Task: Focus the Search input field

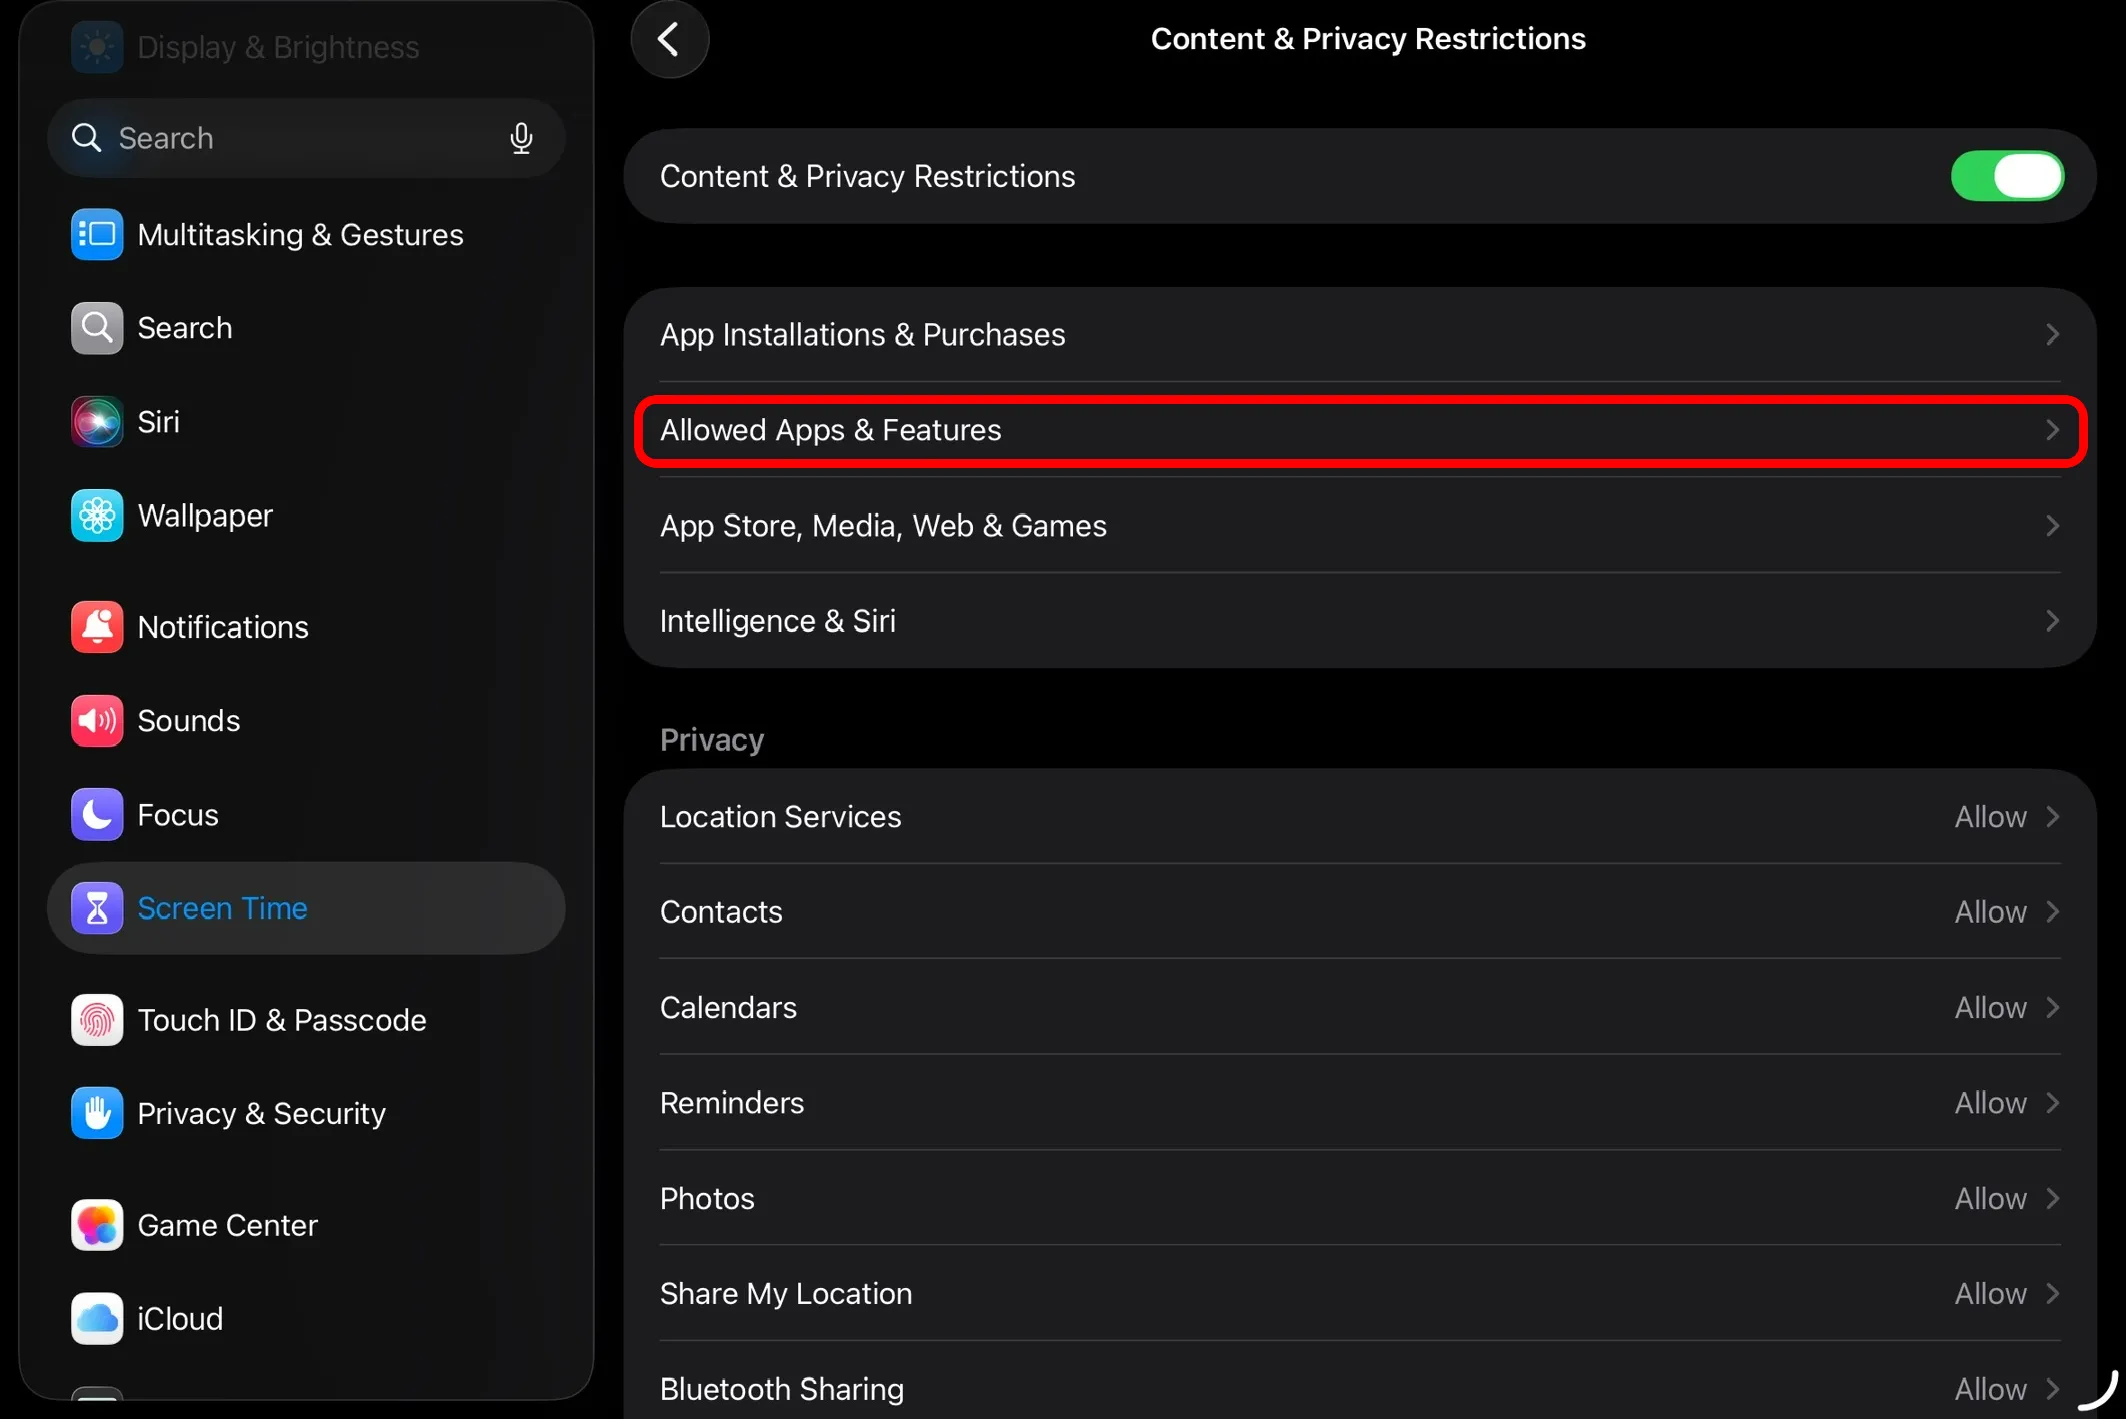Action: [x=306, y=138]
